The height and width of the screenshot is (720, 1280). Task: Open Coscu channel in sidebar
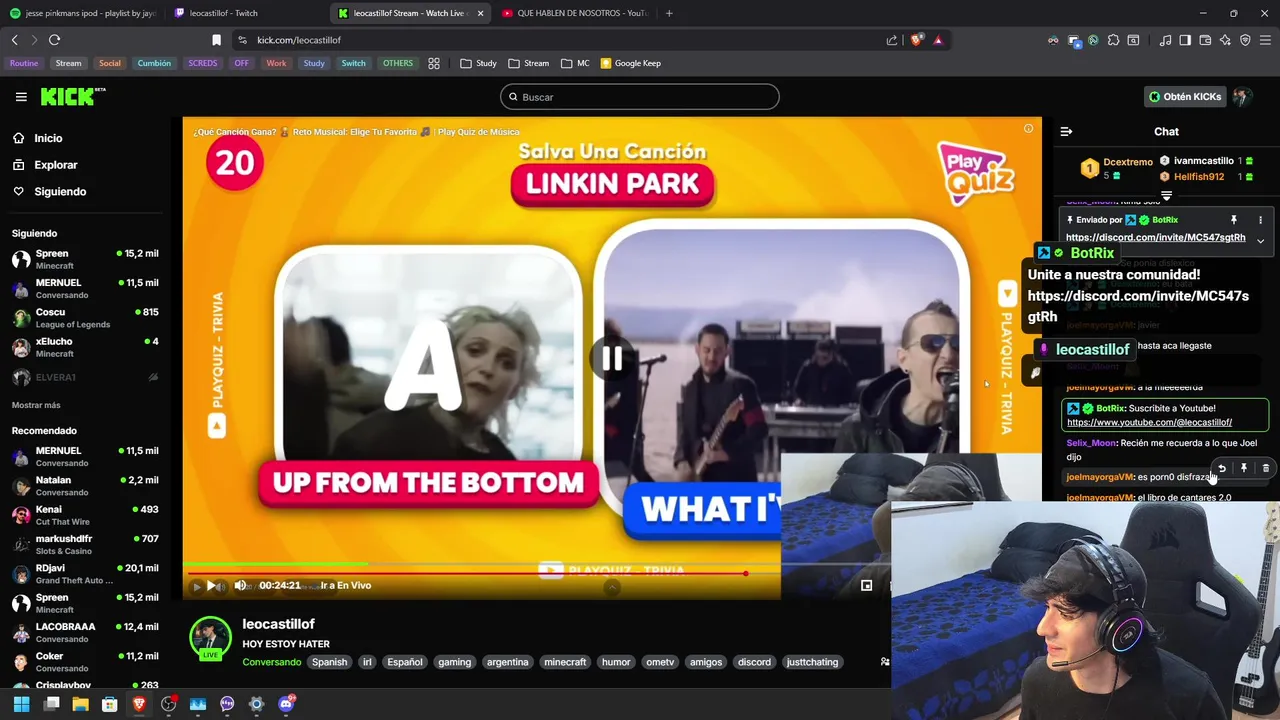click(85, 318)
